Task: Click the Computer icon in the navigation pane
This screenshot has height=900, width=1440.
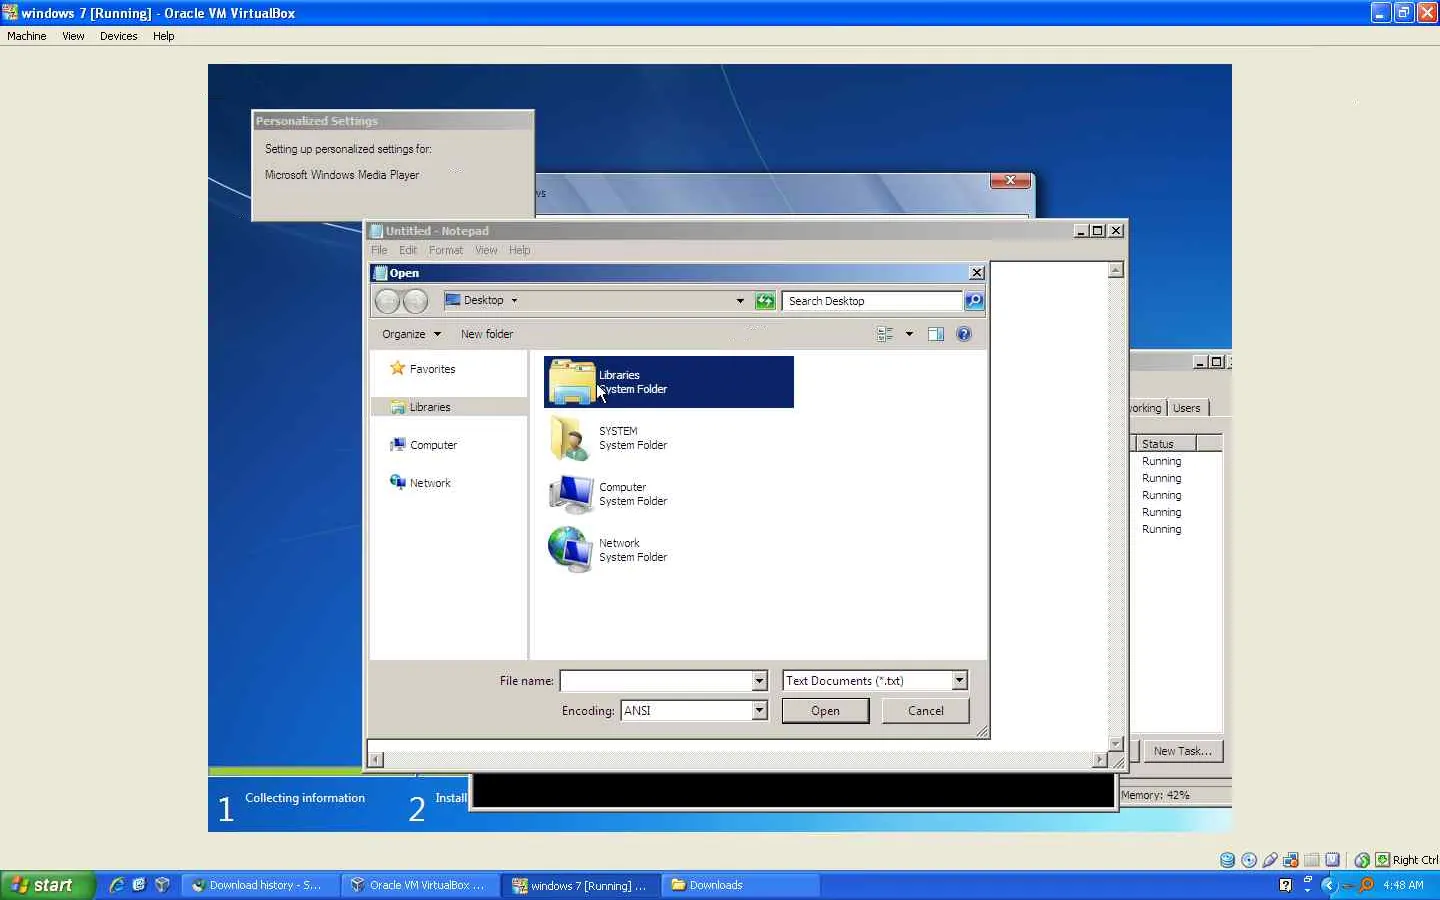Action: 398,445
